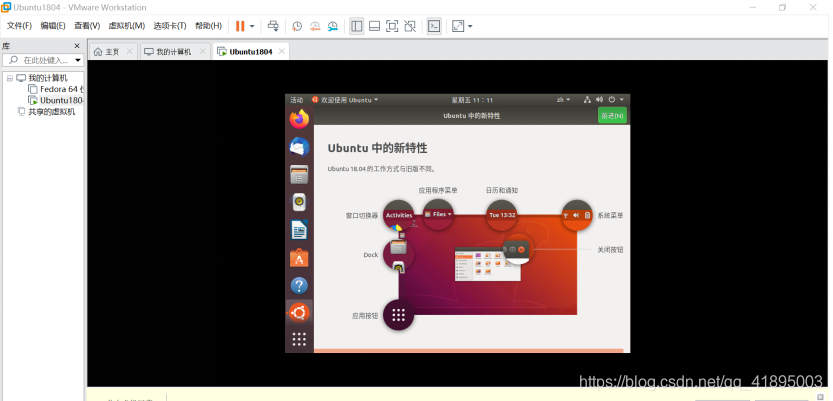Open the 帮助(H) menu

click(208, 25)
